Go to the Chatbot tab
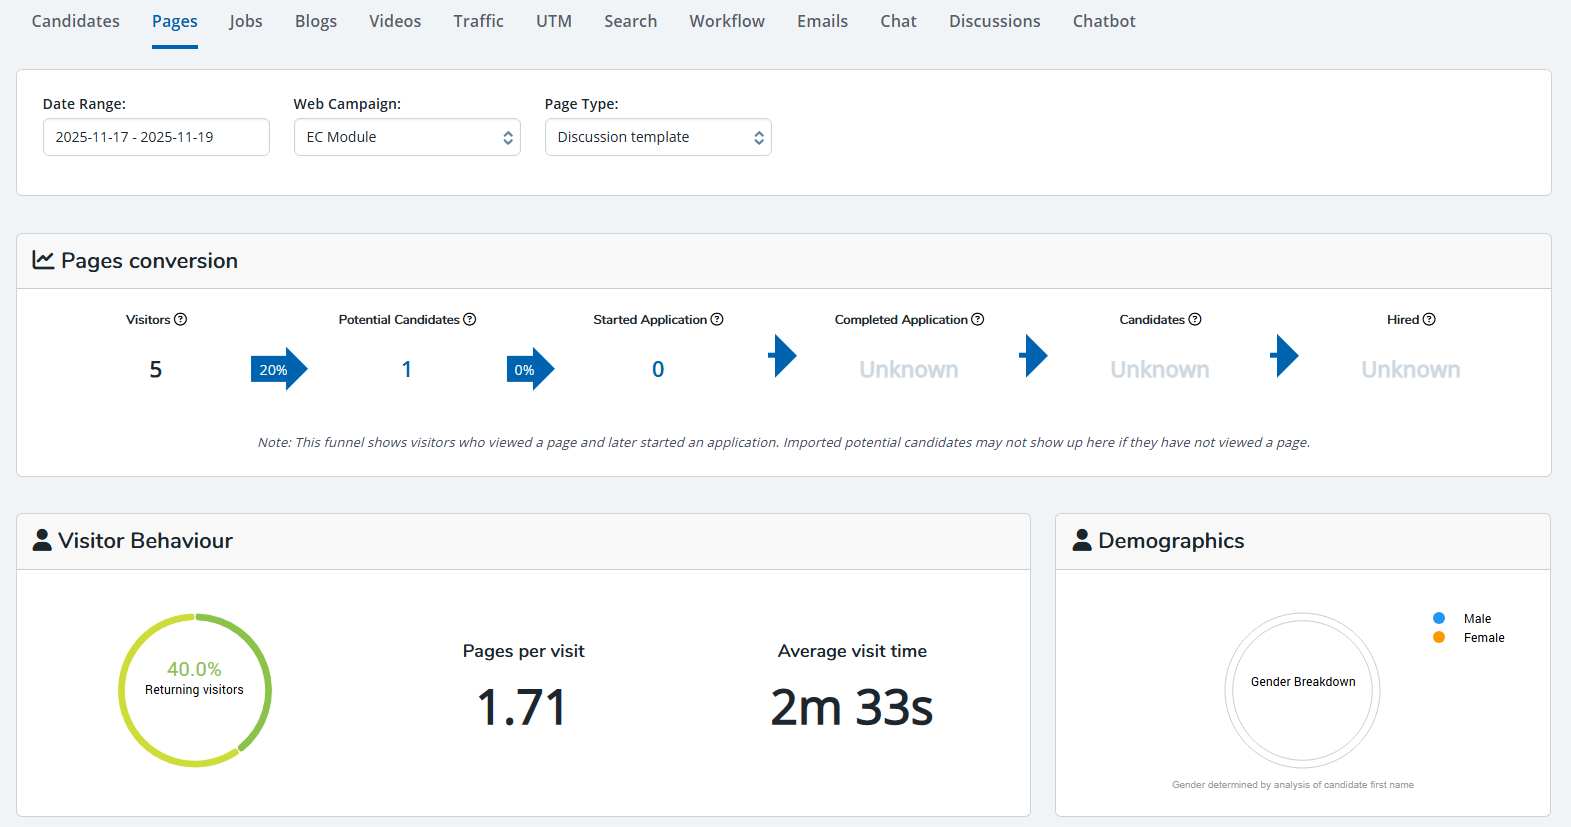Viewport: 1571px width, 827px height. click(1104, 21)
